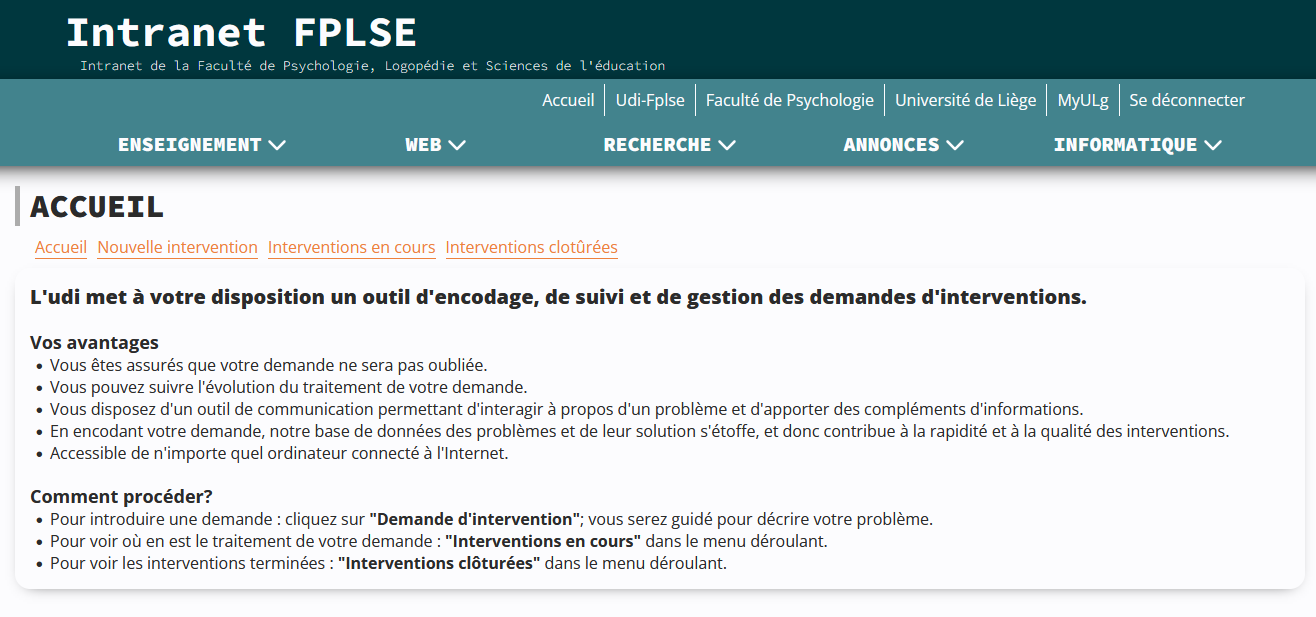Go to the Udi-Fplse top link
The width and height of the screenshot is (1316, 617).
[x=650, y=100]
